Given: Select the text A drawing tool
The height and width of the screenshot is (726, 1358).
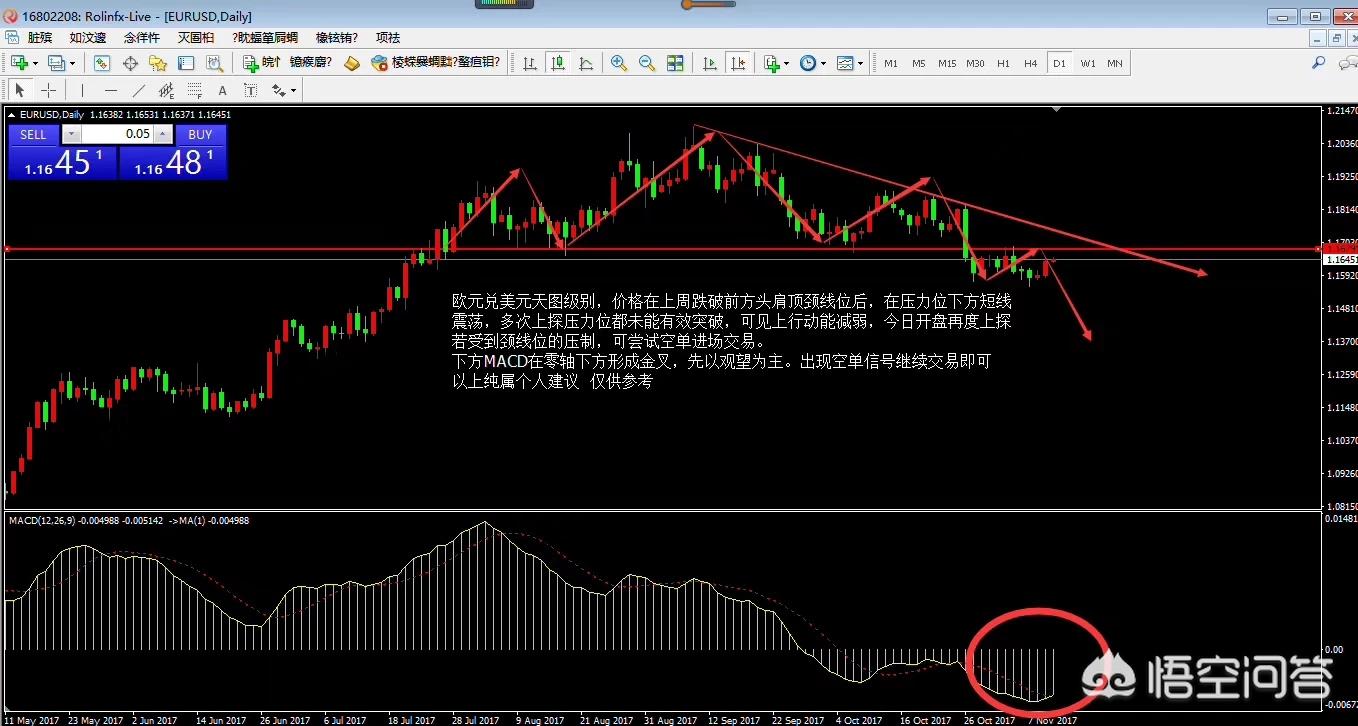Looking at the screenshot, I should [x=223, y=90].
